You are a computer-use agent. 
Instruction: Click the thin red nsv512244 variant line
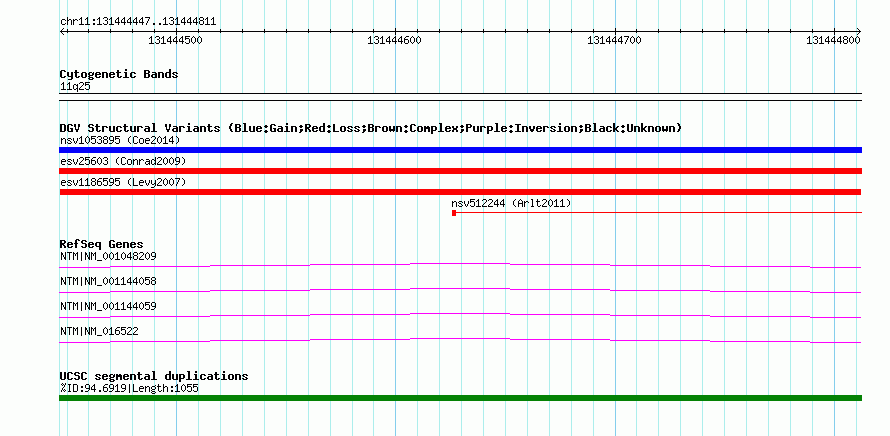pyautogui.click(x=659, y=213)
